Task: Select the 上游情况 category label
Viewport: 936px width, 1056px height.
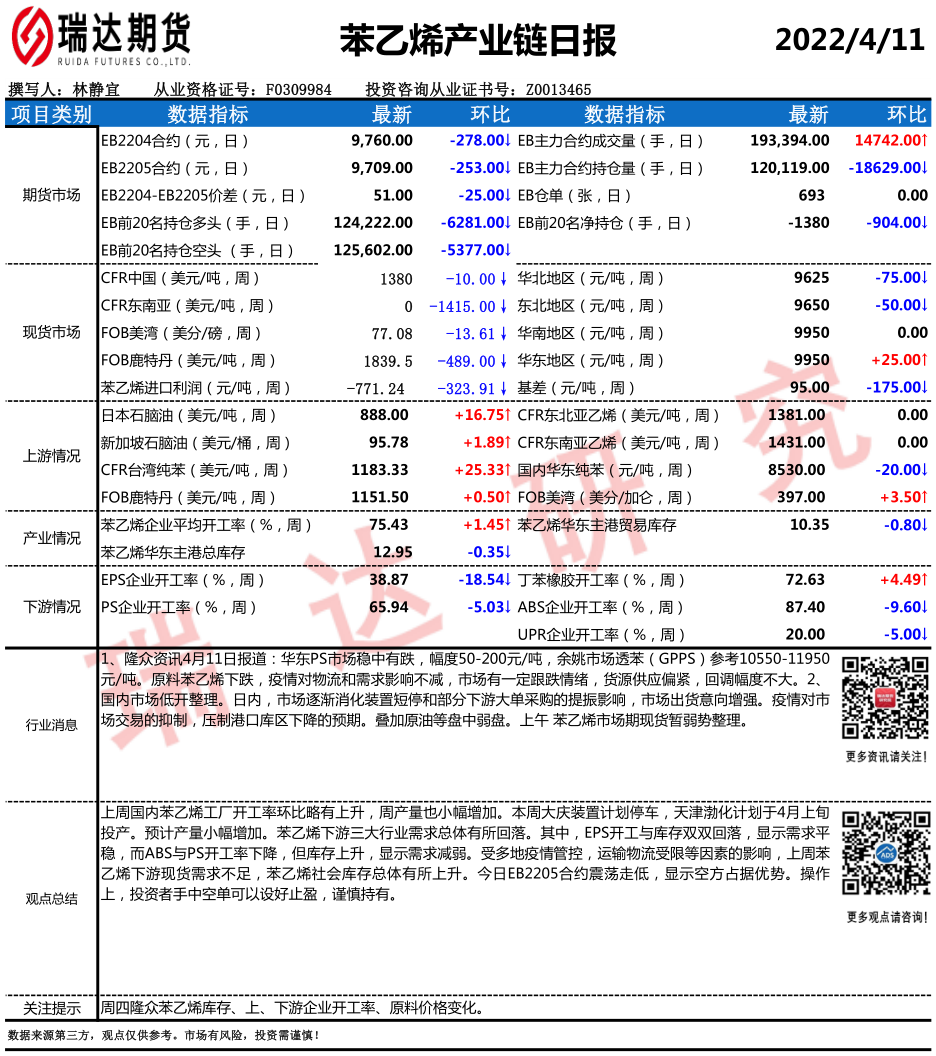Action: (x=51, y=456)
